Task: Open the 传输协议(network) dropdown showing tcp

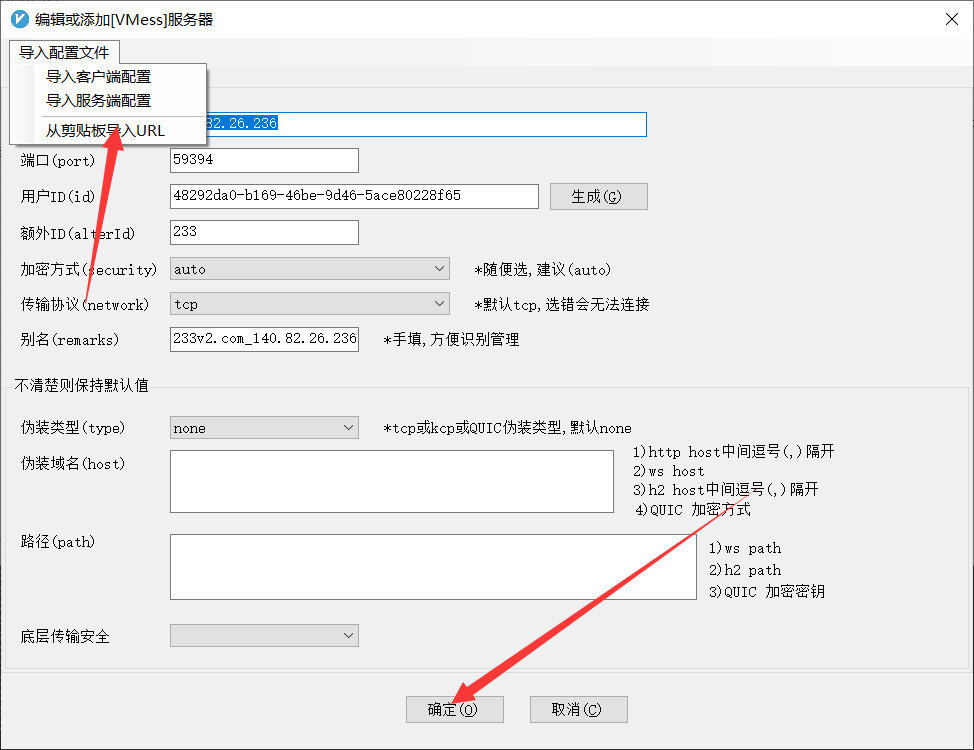Action: coord(310,303)
